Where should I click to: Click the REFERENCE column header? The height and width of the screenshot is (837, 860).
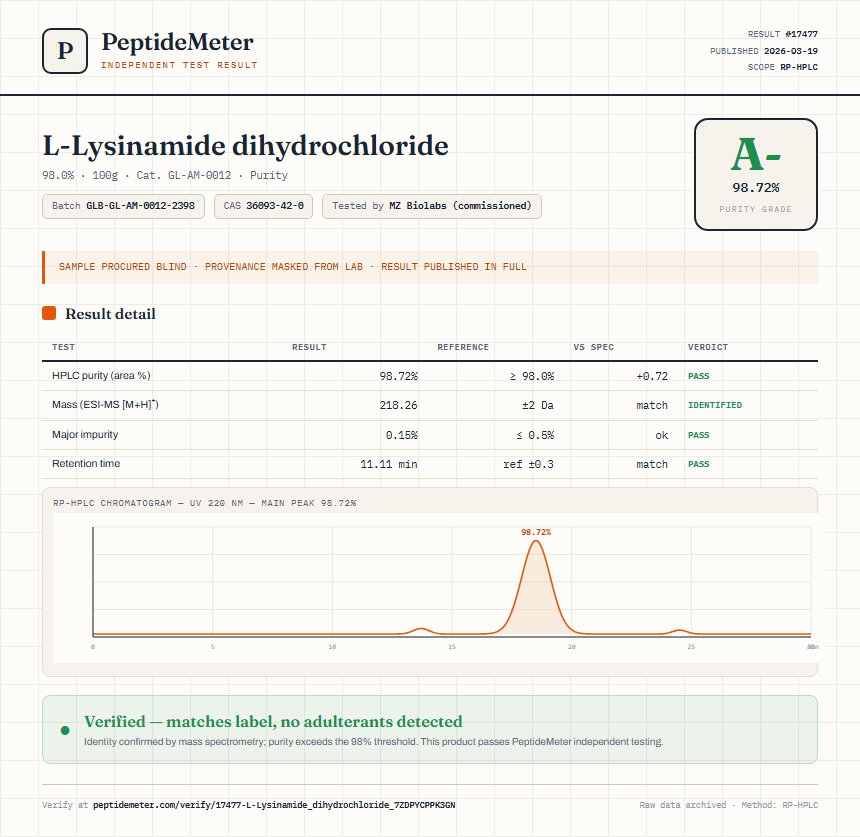click(x=463, y=347)
